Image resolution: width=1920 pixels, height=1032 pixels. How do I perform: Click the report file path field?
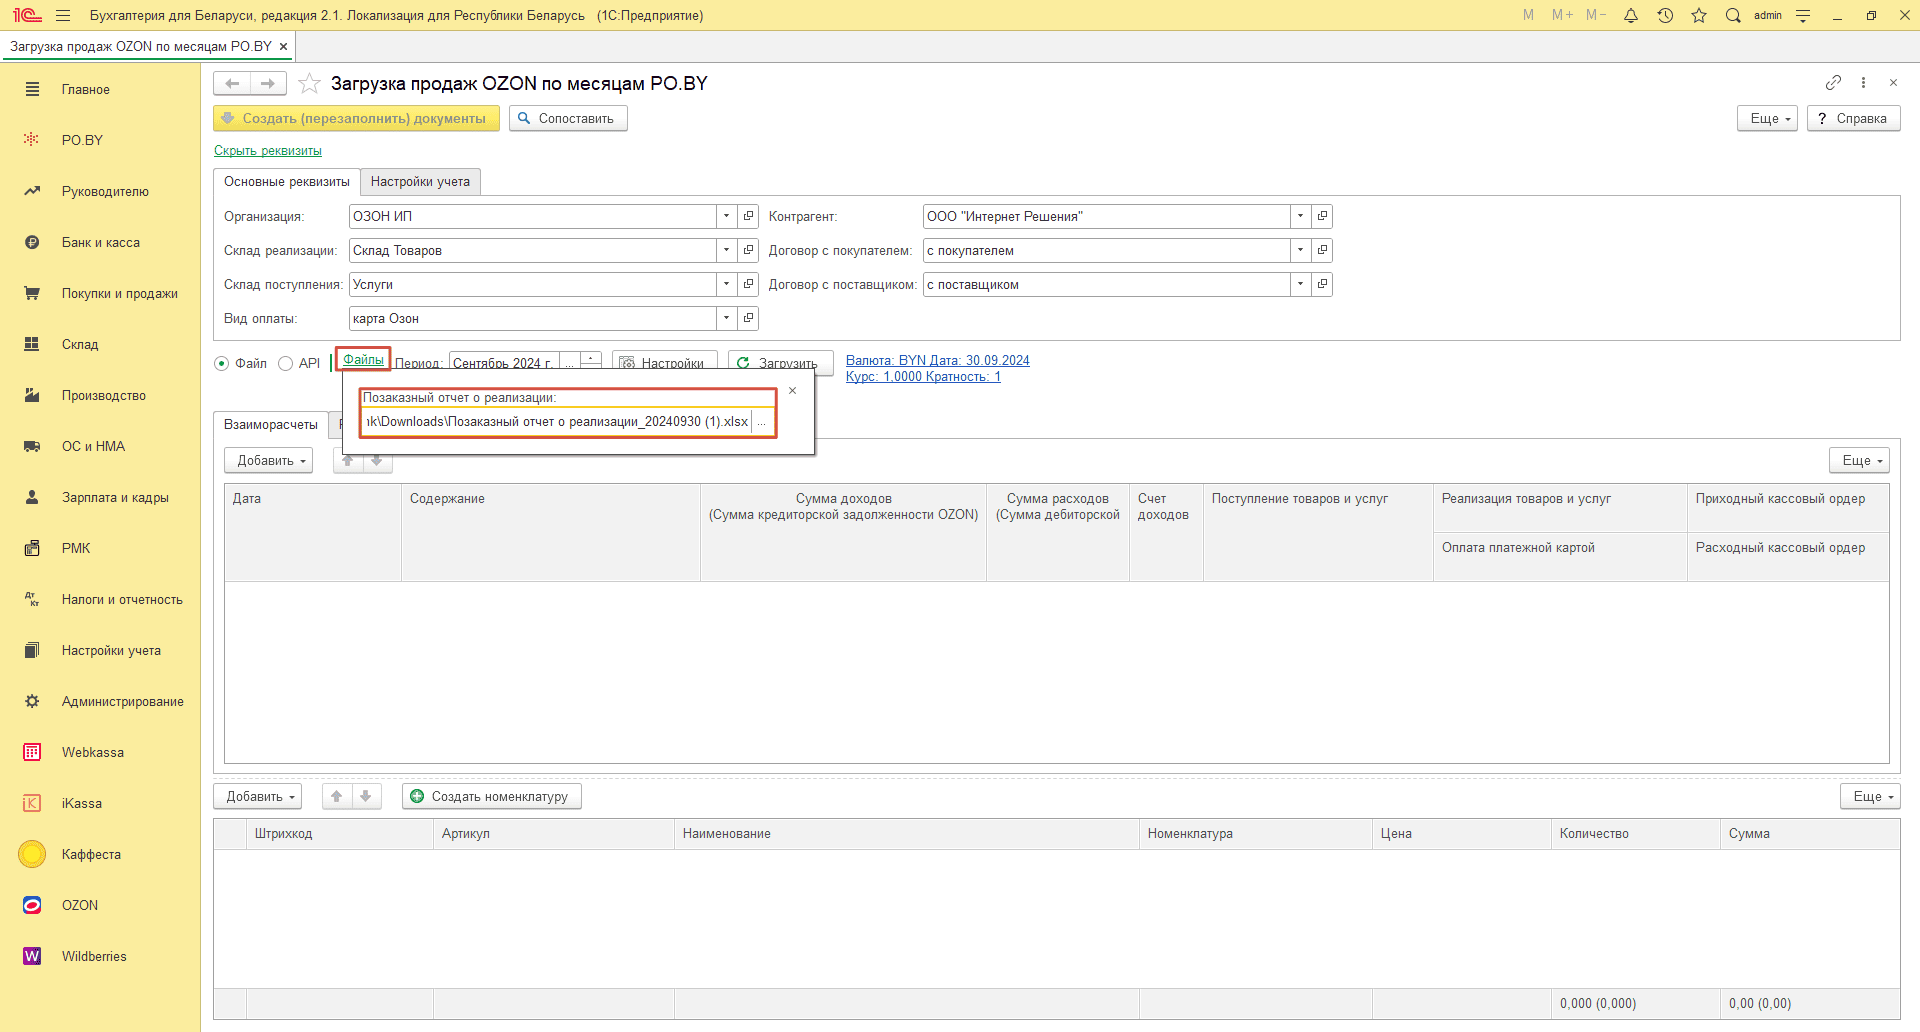(557, 422)
